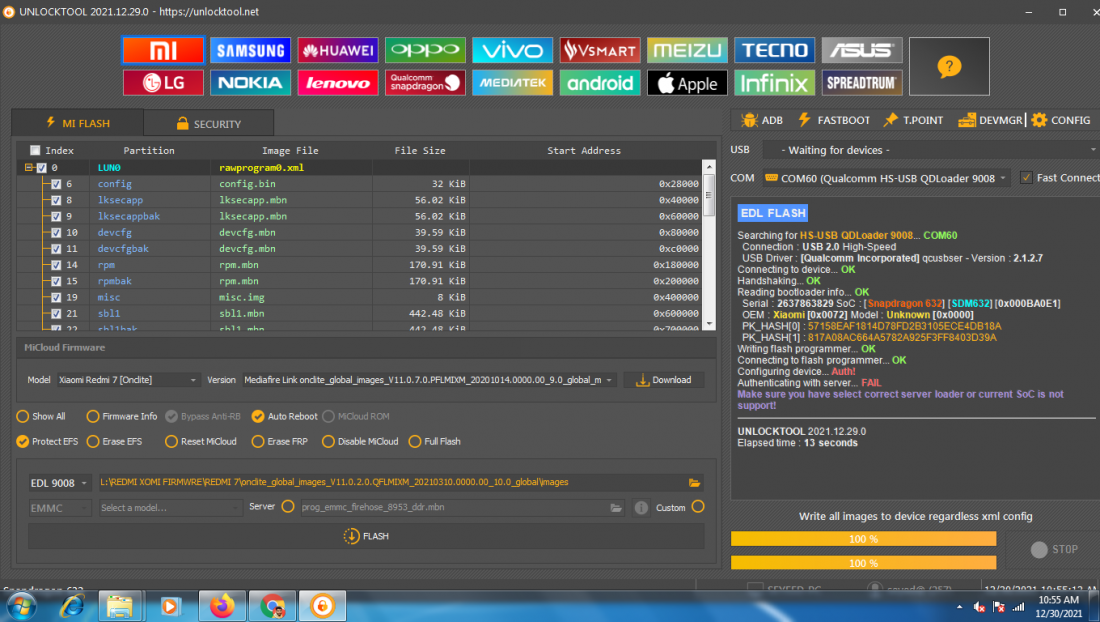Browse for firmware images folder icon
1100x622 pixels.
point(695,482)
